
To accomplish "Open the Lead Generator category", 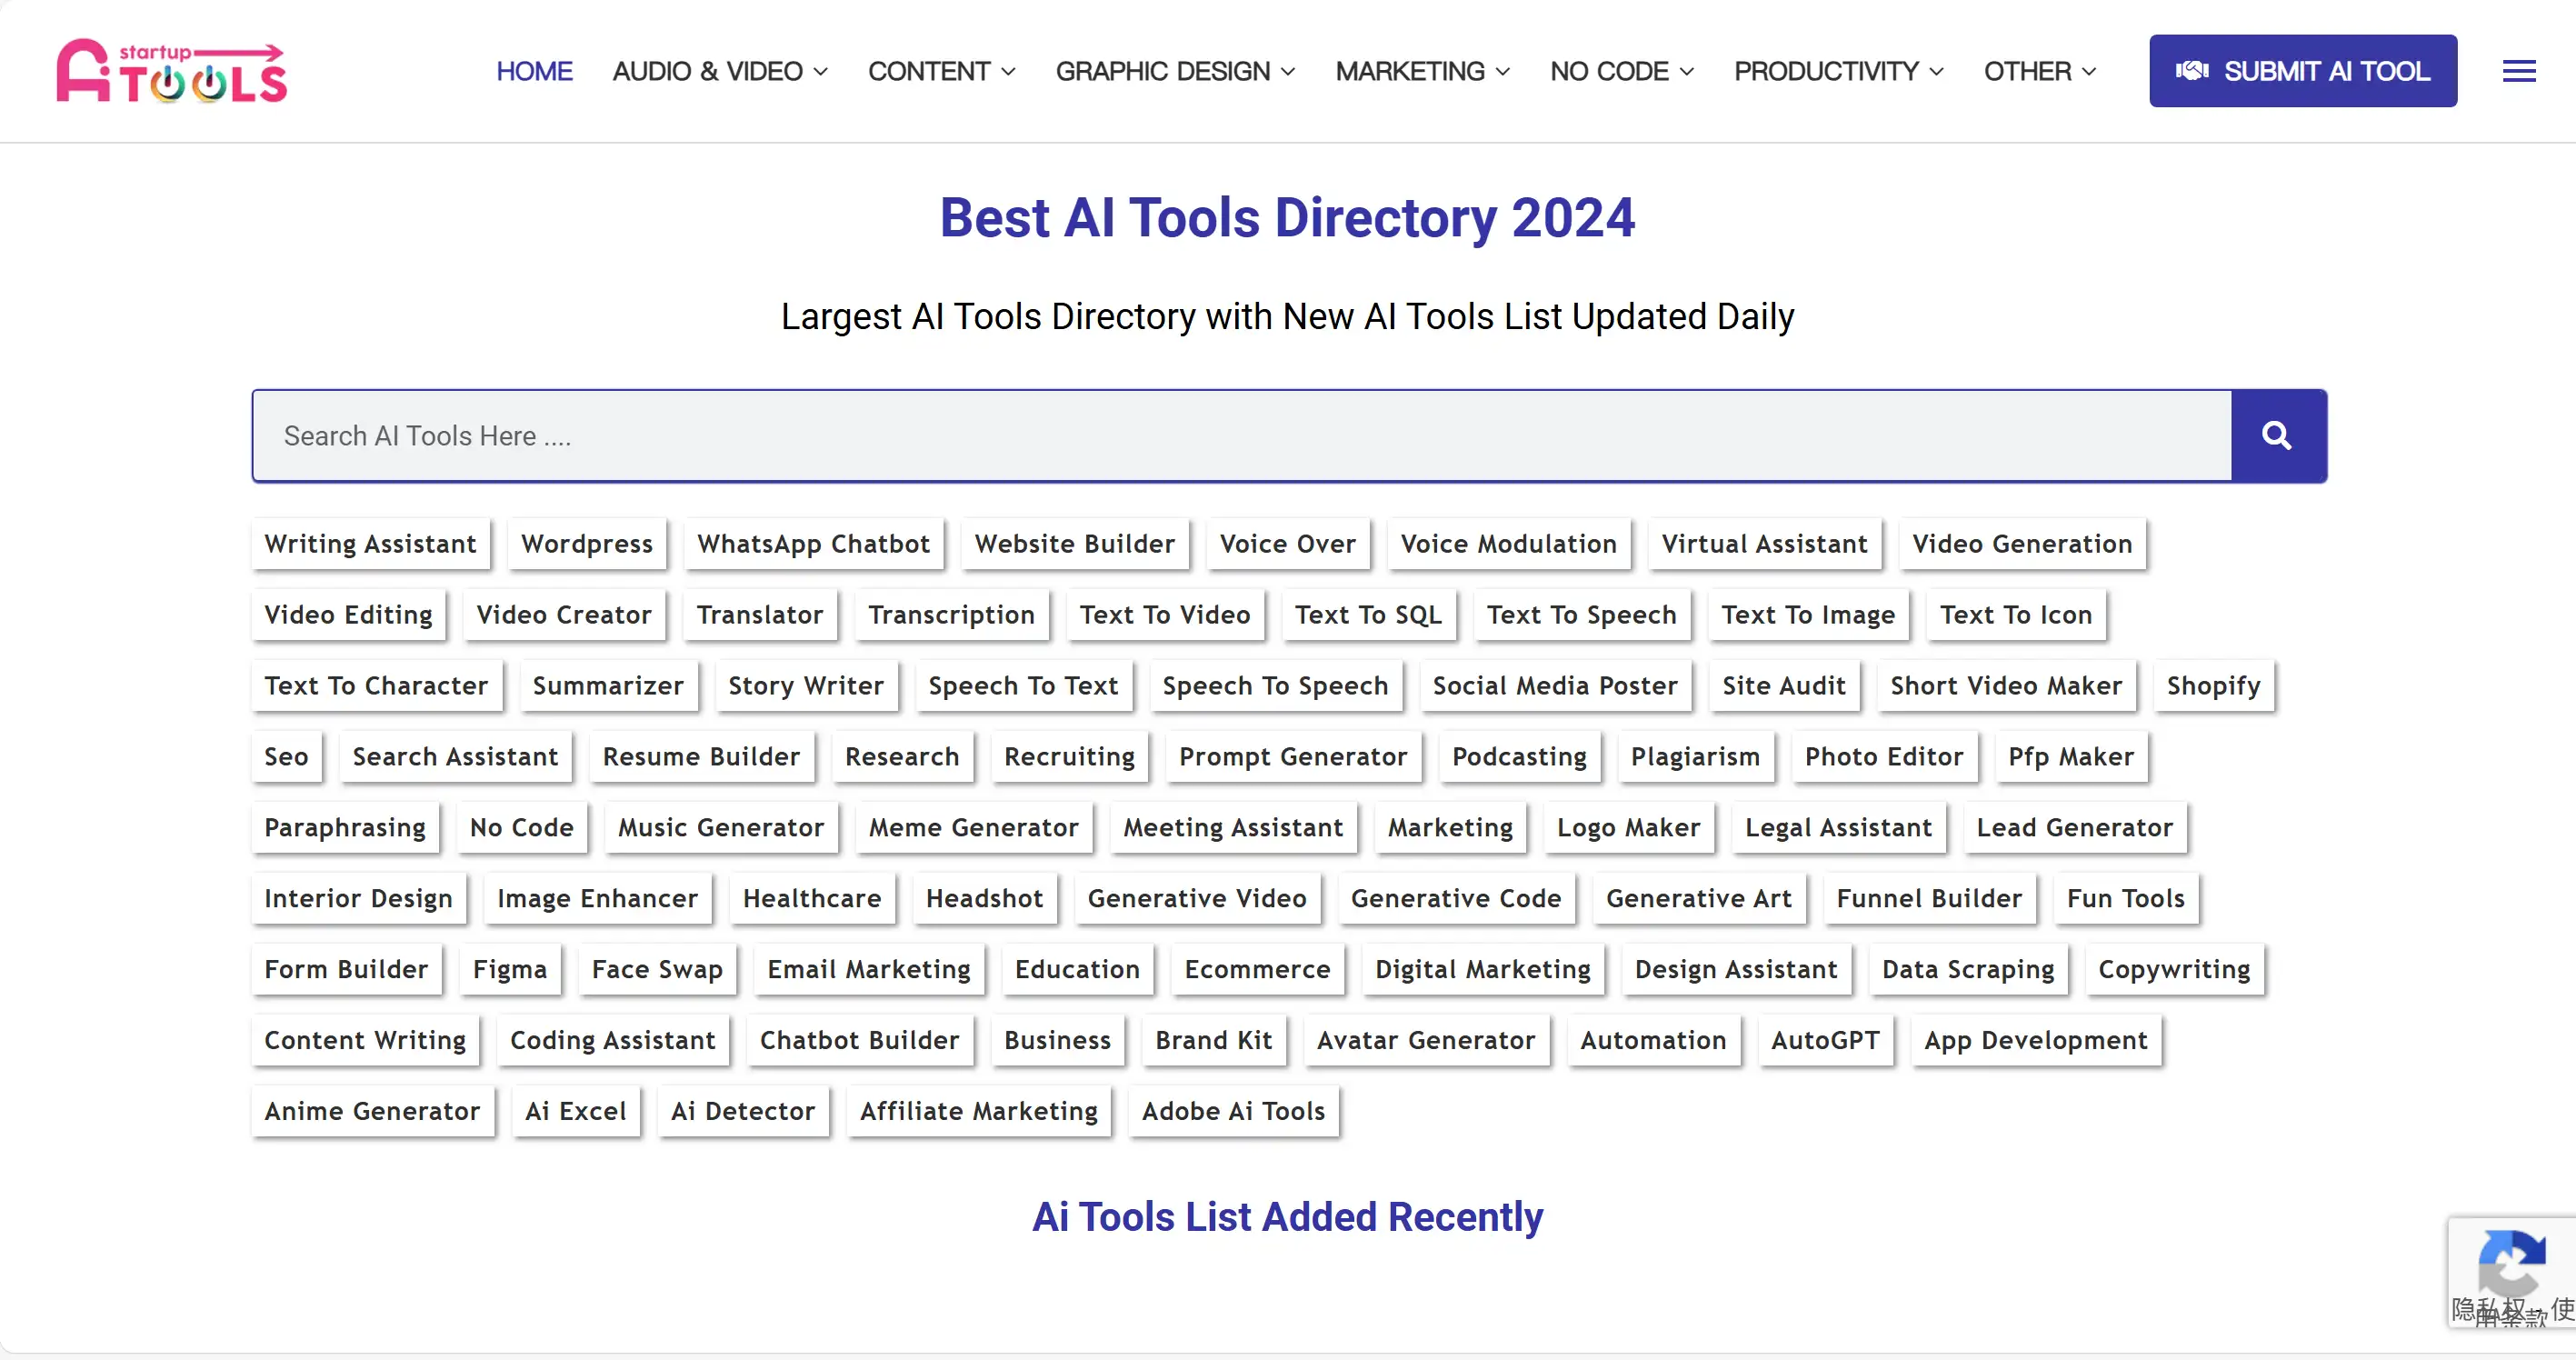I will pos(2075,828).
